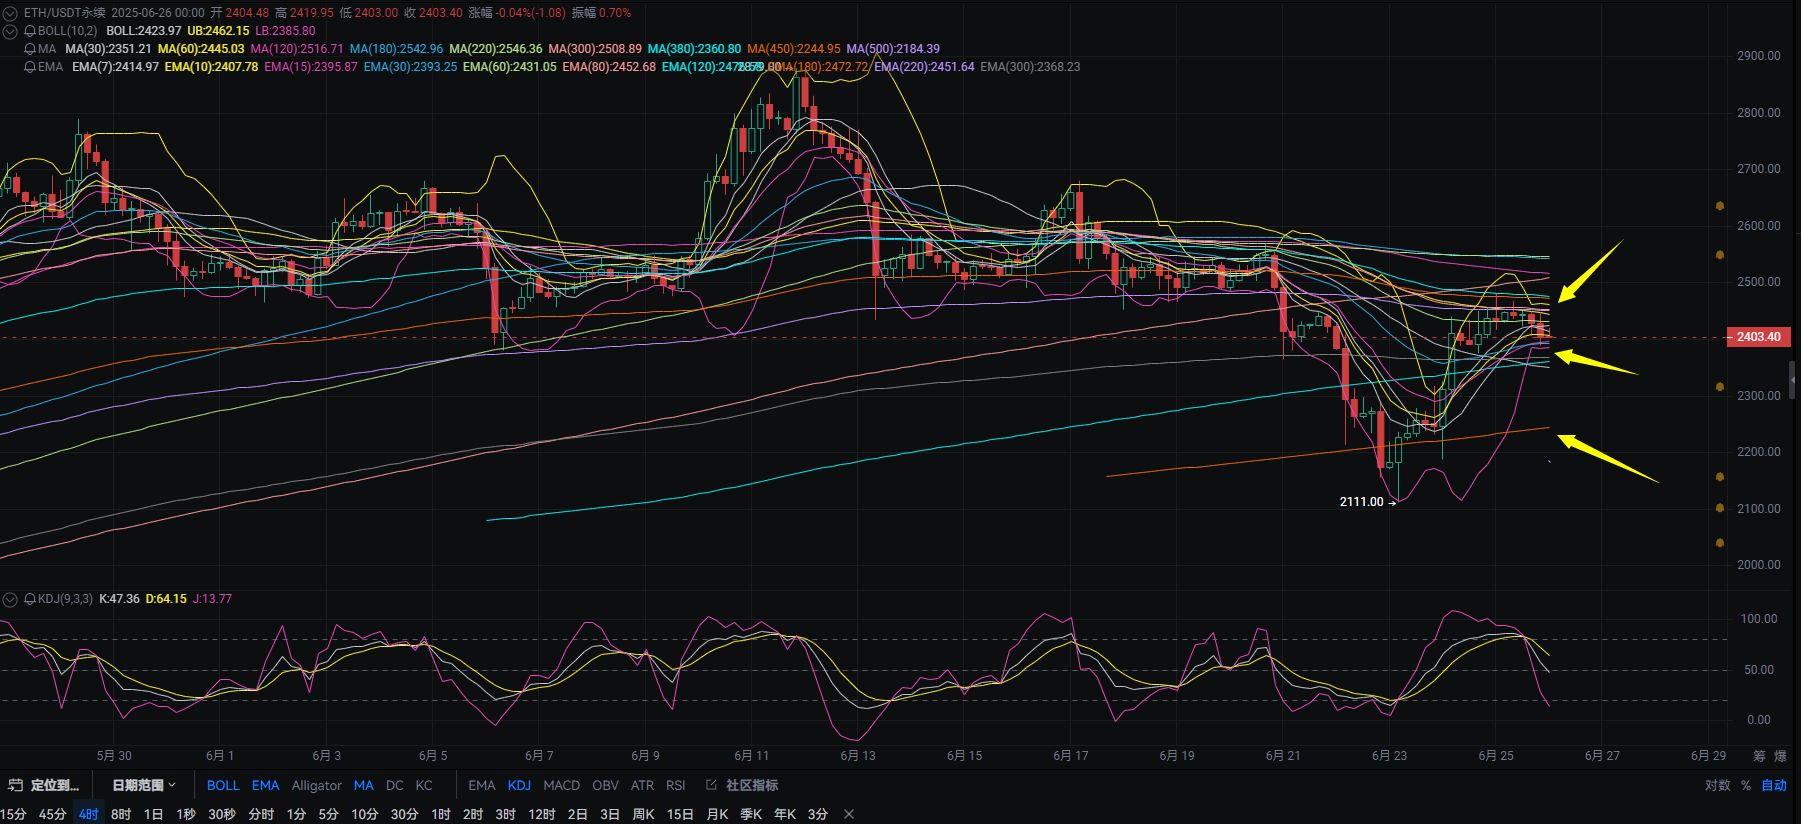
Task: Switch to 1秒 timeframe
Action: (186, 814)
